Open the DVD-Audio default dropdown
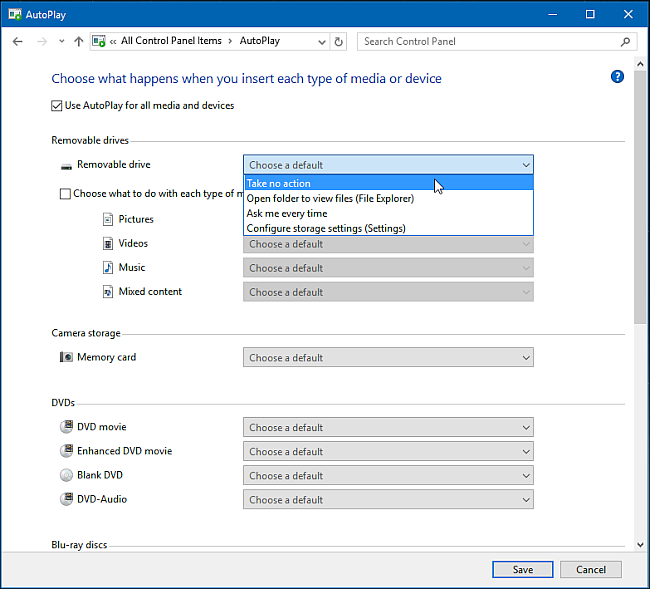 point(388,499)
